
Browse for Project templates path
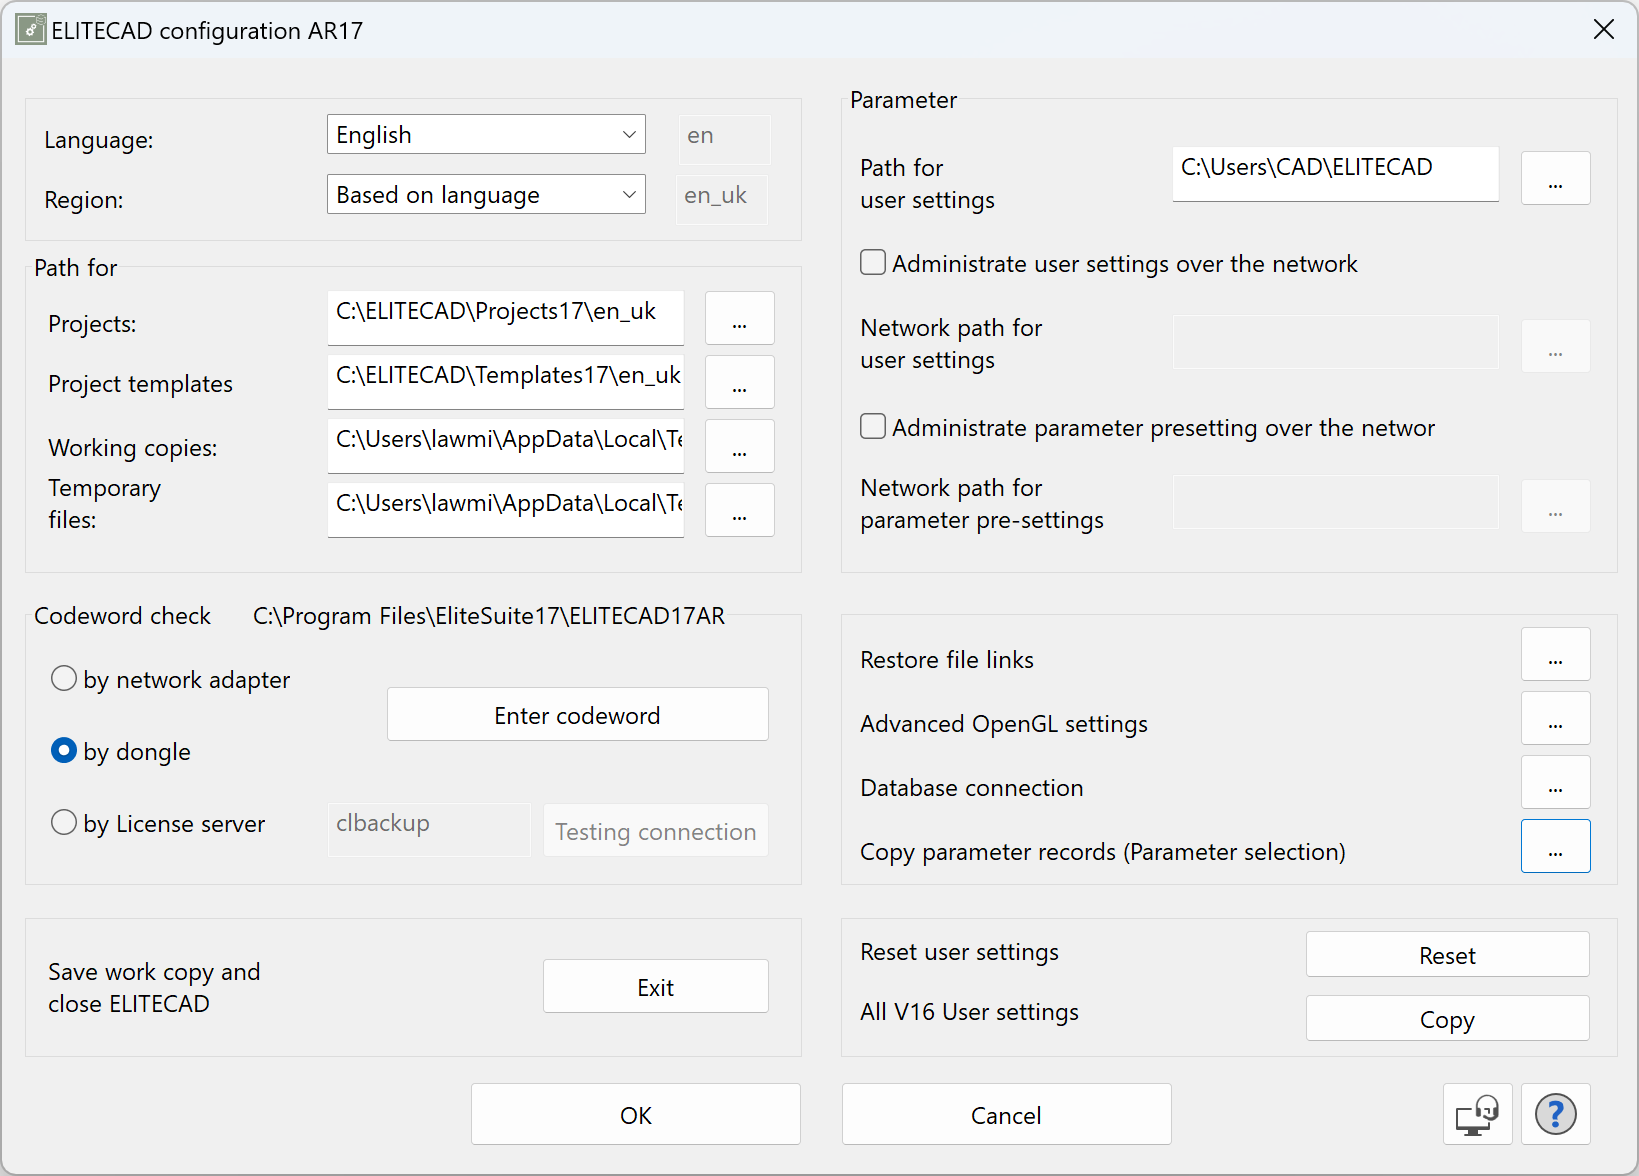click(739, 382)
